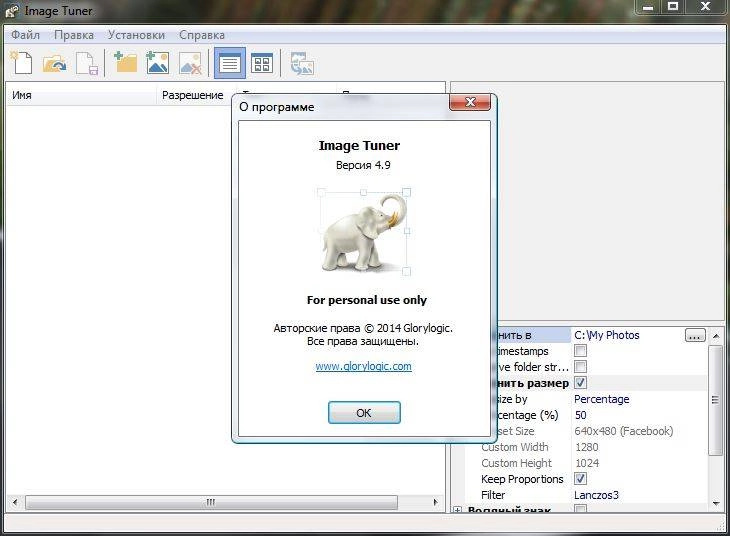Switch to details list view icon
The height and width of the screenshot is (536, 730).
pyautogui.click(x=230, y=63)
